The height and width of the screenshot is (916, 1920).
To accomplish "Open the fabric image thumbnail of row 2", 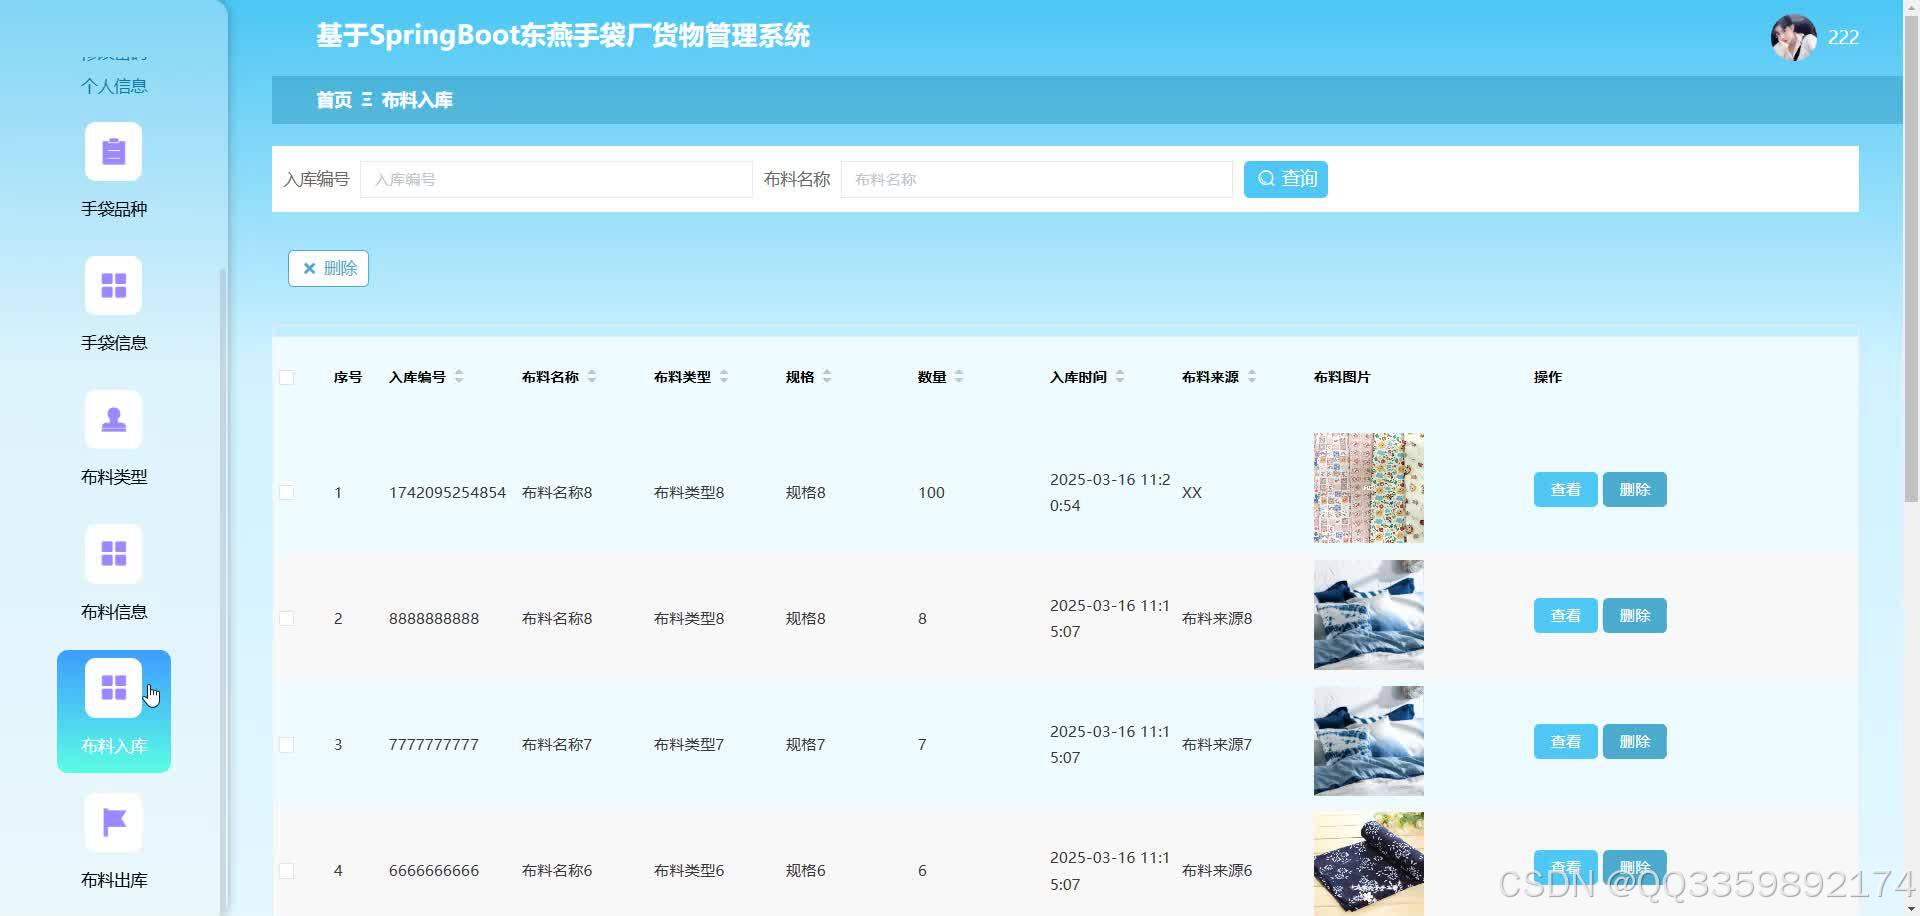I will [1368, 614].
